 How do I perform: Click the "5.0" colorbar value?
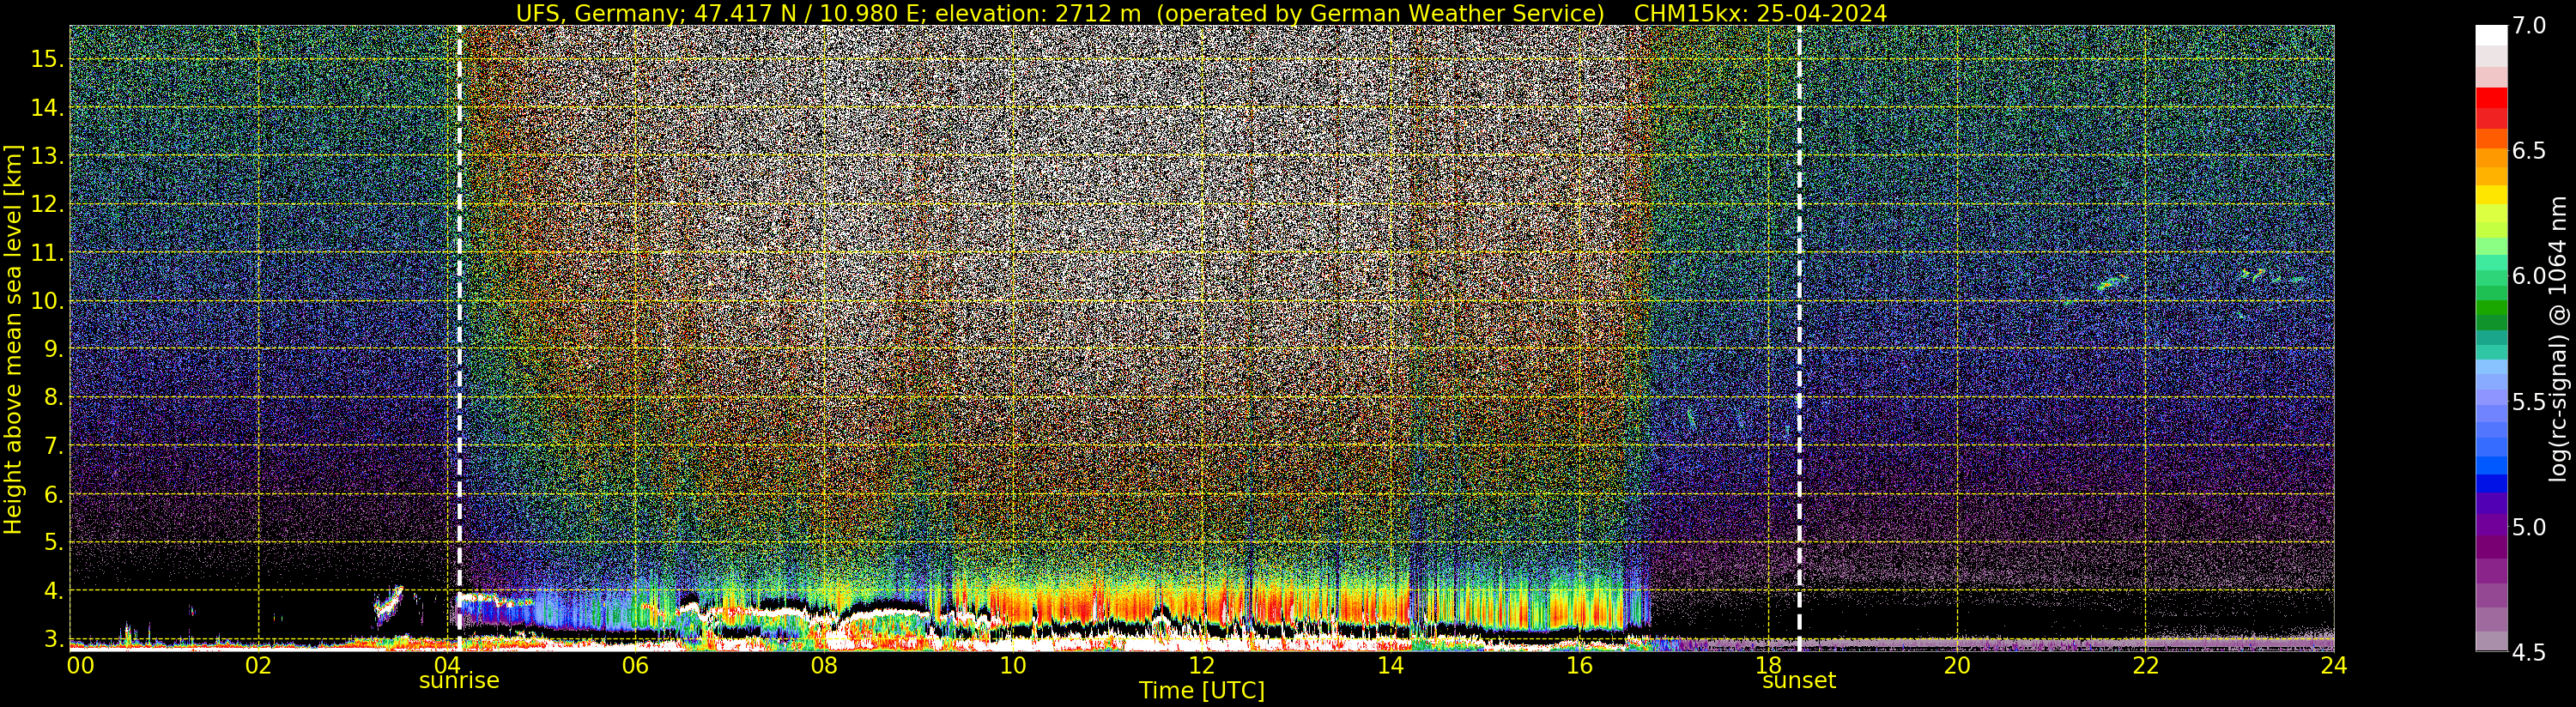pyautogui.click(x=2529, y=527)
